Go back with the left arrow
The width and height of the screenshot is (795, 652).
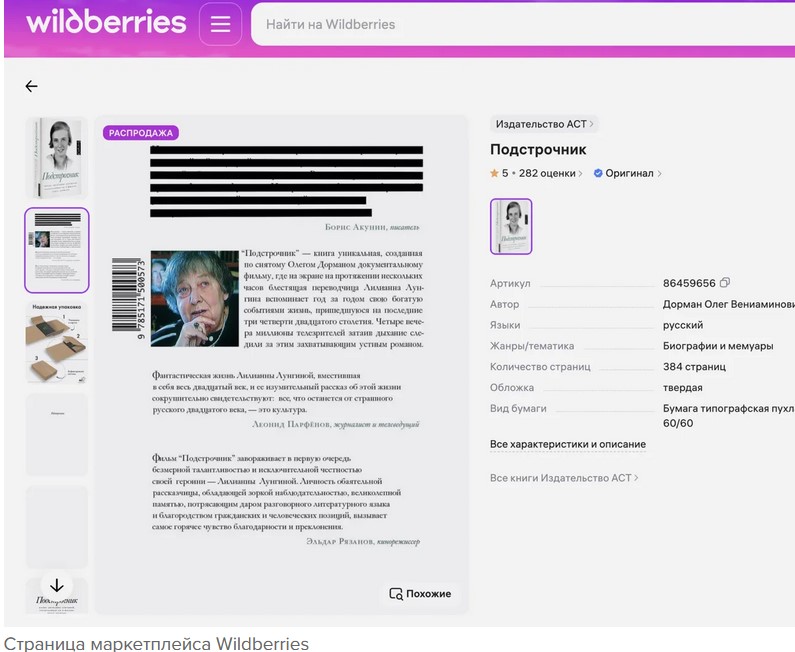tap(31, 86)
